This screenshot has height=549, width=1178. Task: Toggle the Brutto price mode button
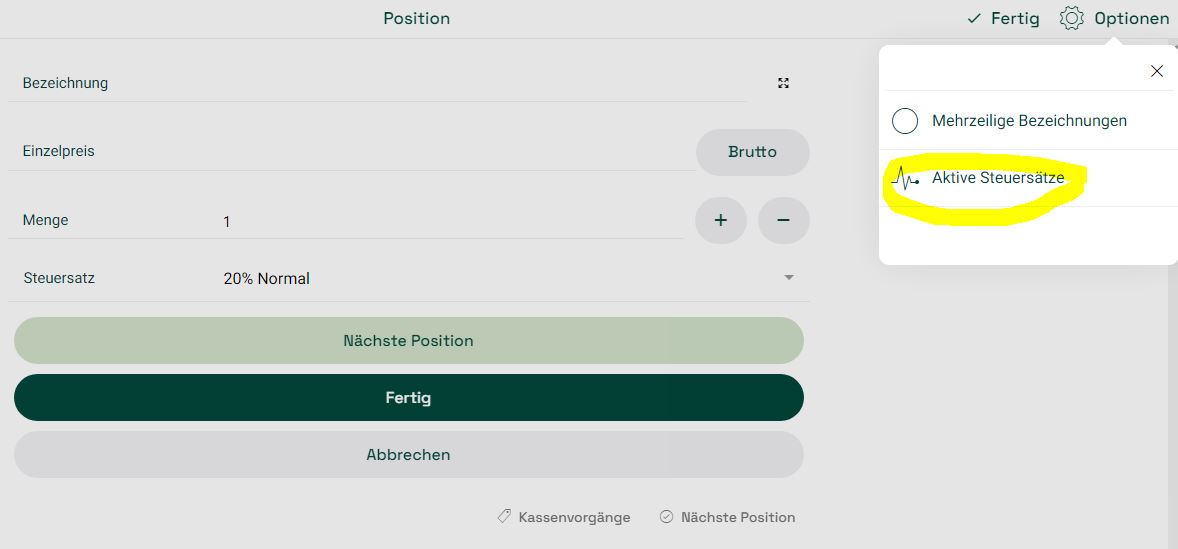(753, 152)
